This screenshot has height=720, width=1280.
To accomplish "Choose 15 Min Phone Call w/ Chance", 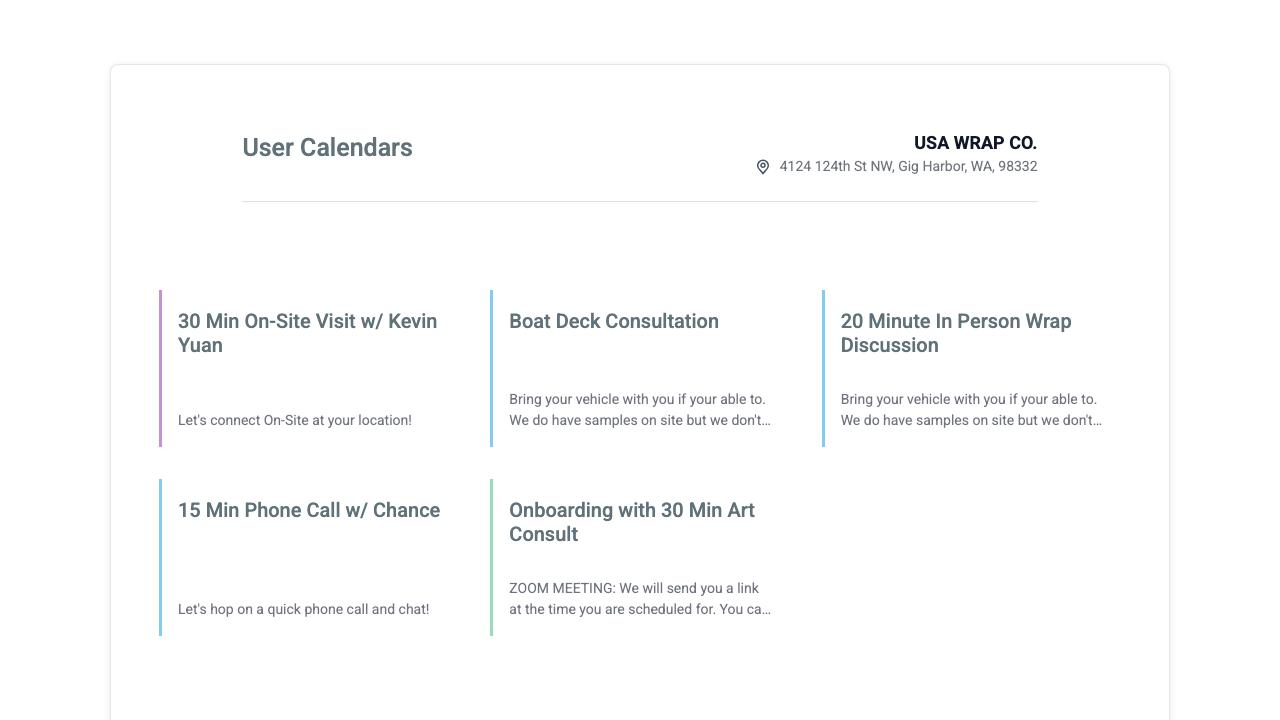I will click(x=309, y=510).
